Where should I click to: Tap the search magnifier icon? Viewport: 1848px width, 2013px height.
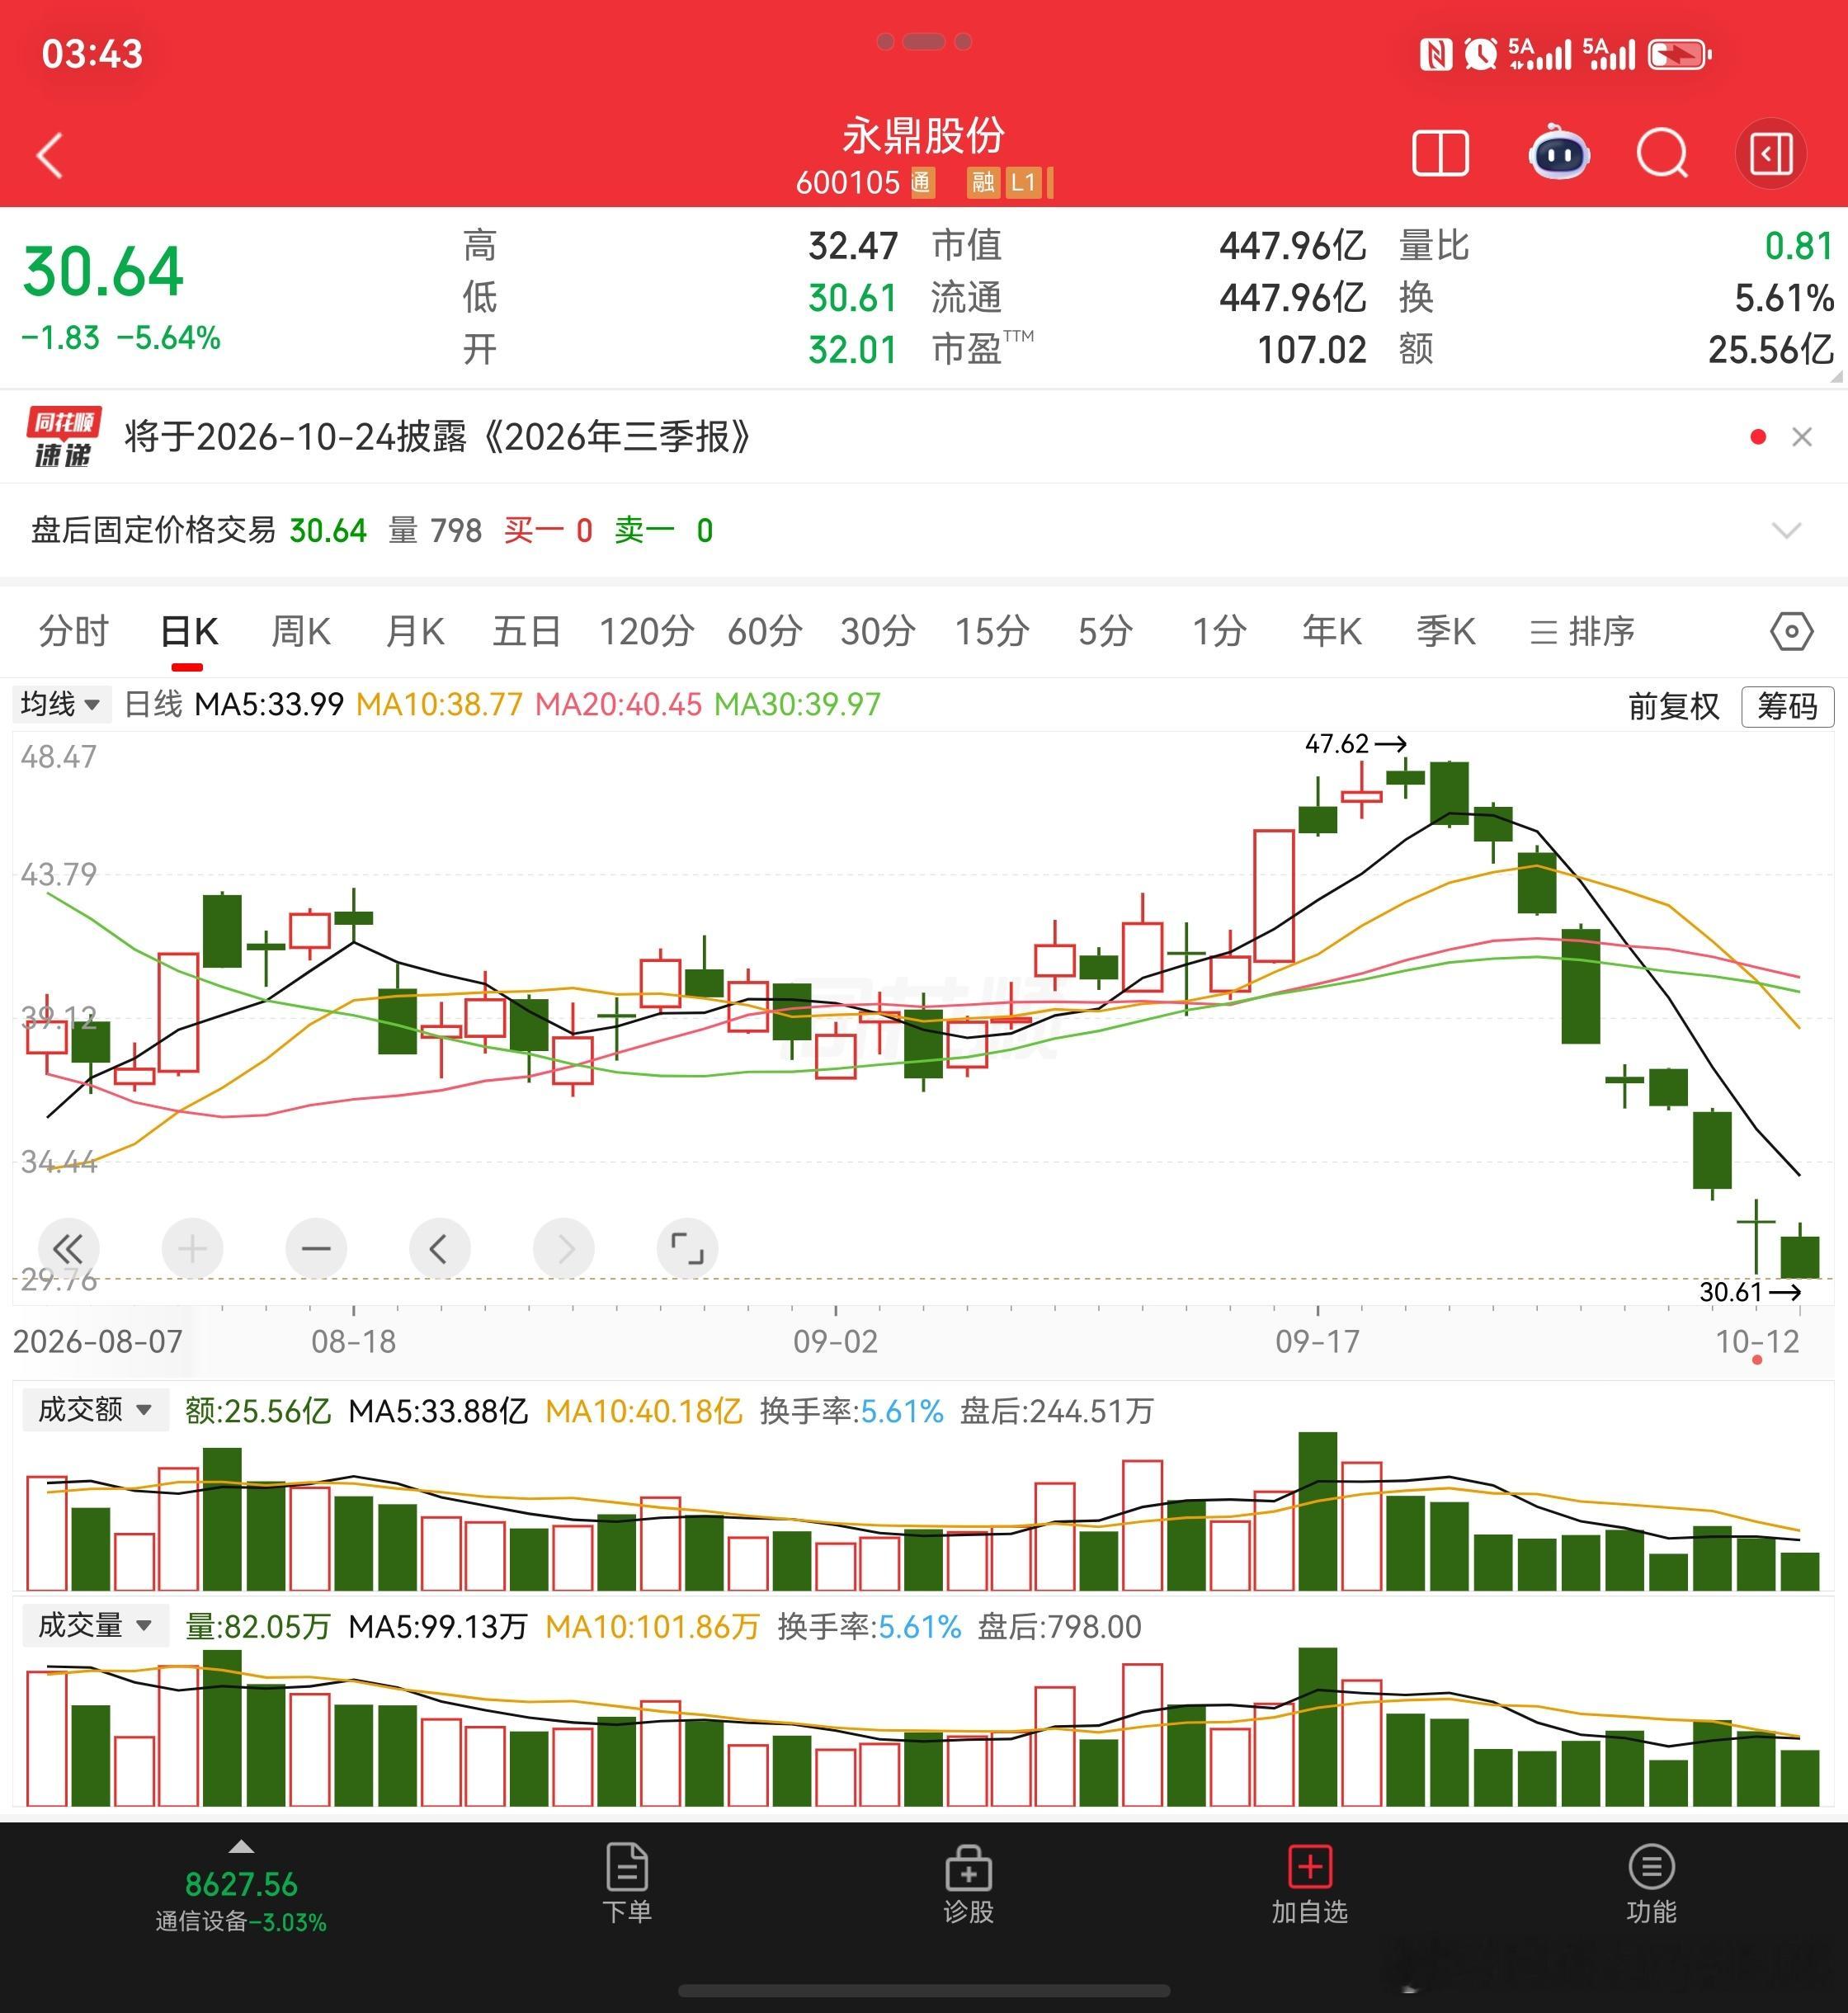(1662, 154)
